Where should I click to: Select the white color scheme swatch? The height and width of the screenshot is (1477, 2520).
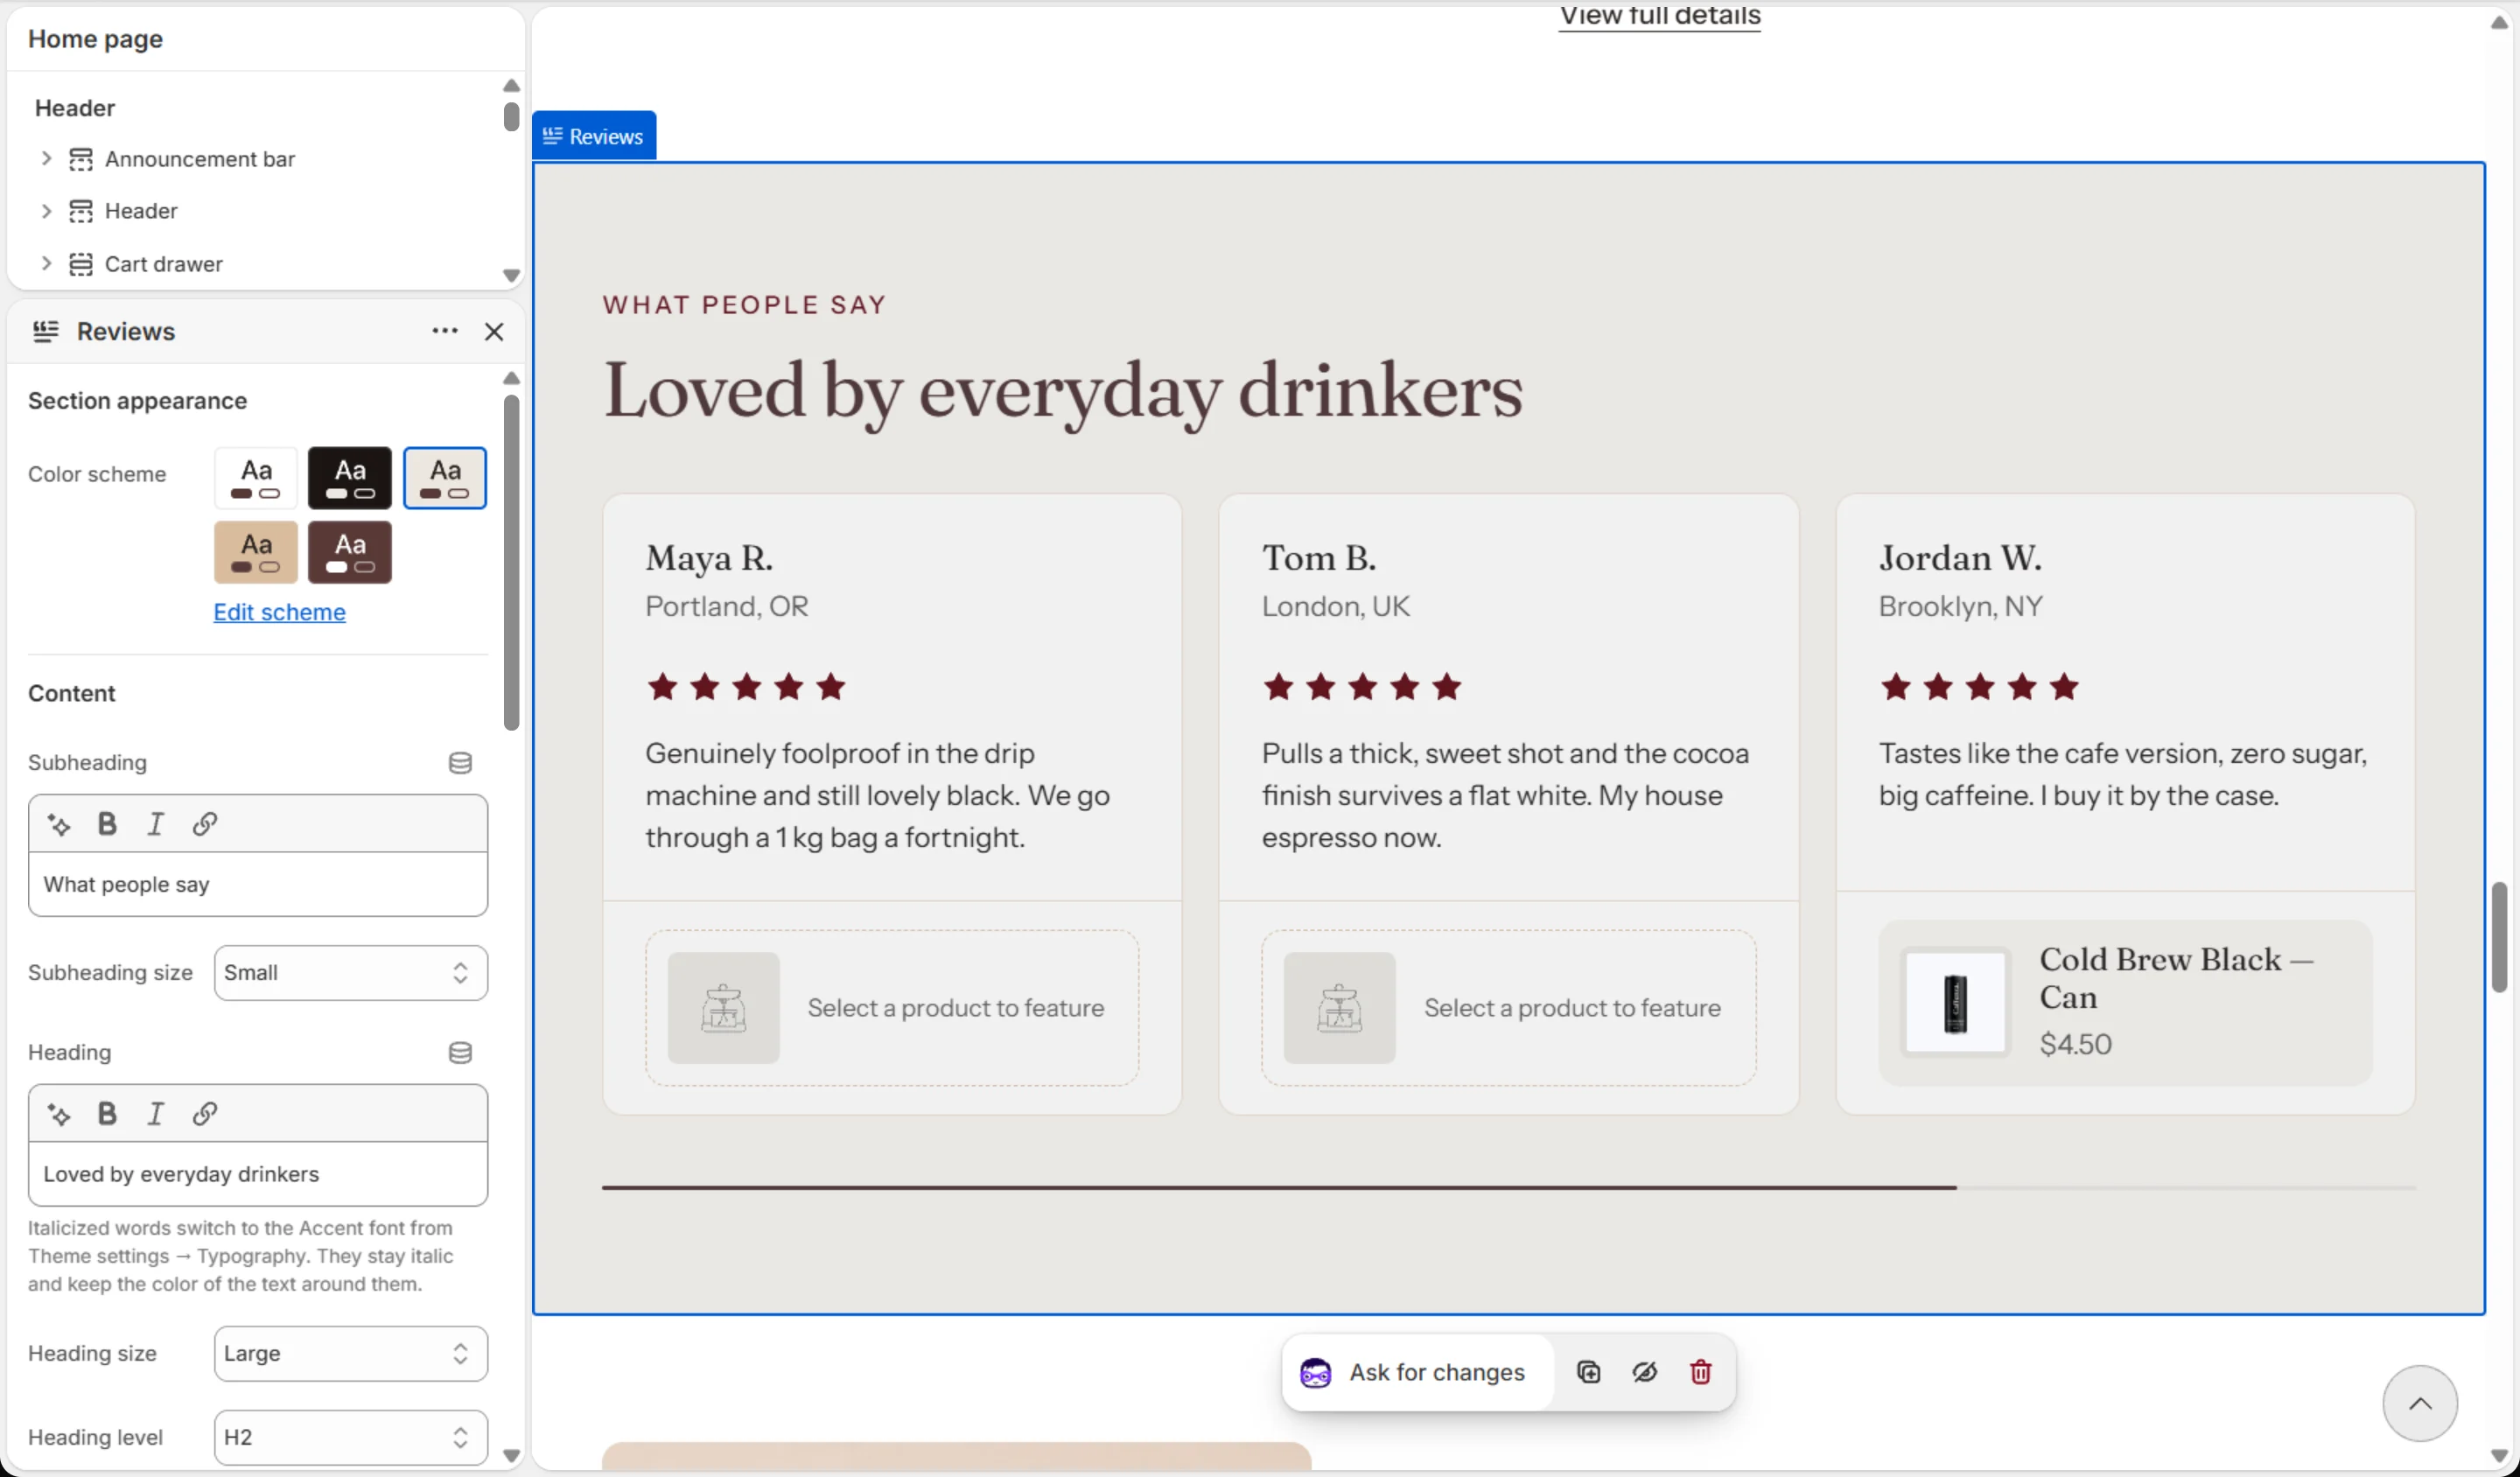click(x=256, y=478)
